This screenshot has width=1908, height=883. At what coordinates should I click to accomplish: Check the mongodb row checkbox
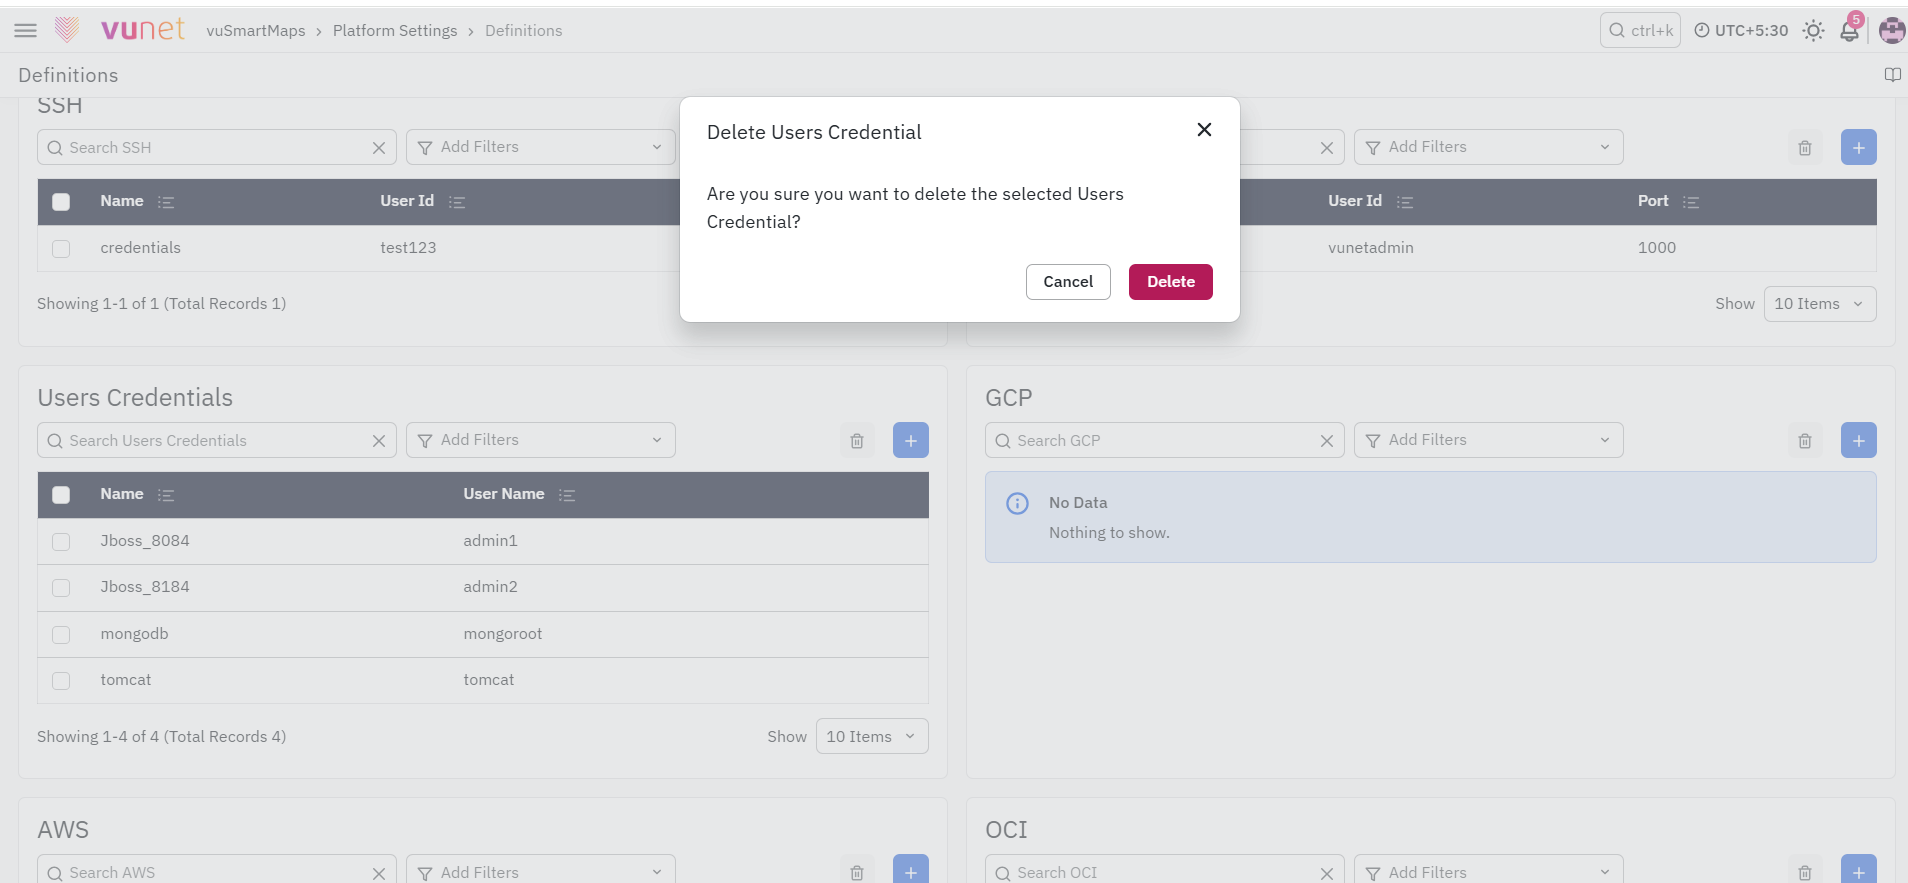pyautogui.click(x=61, y=635)
